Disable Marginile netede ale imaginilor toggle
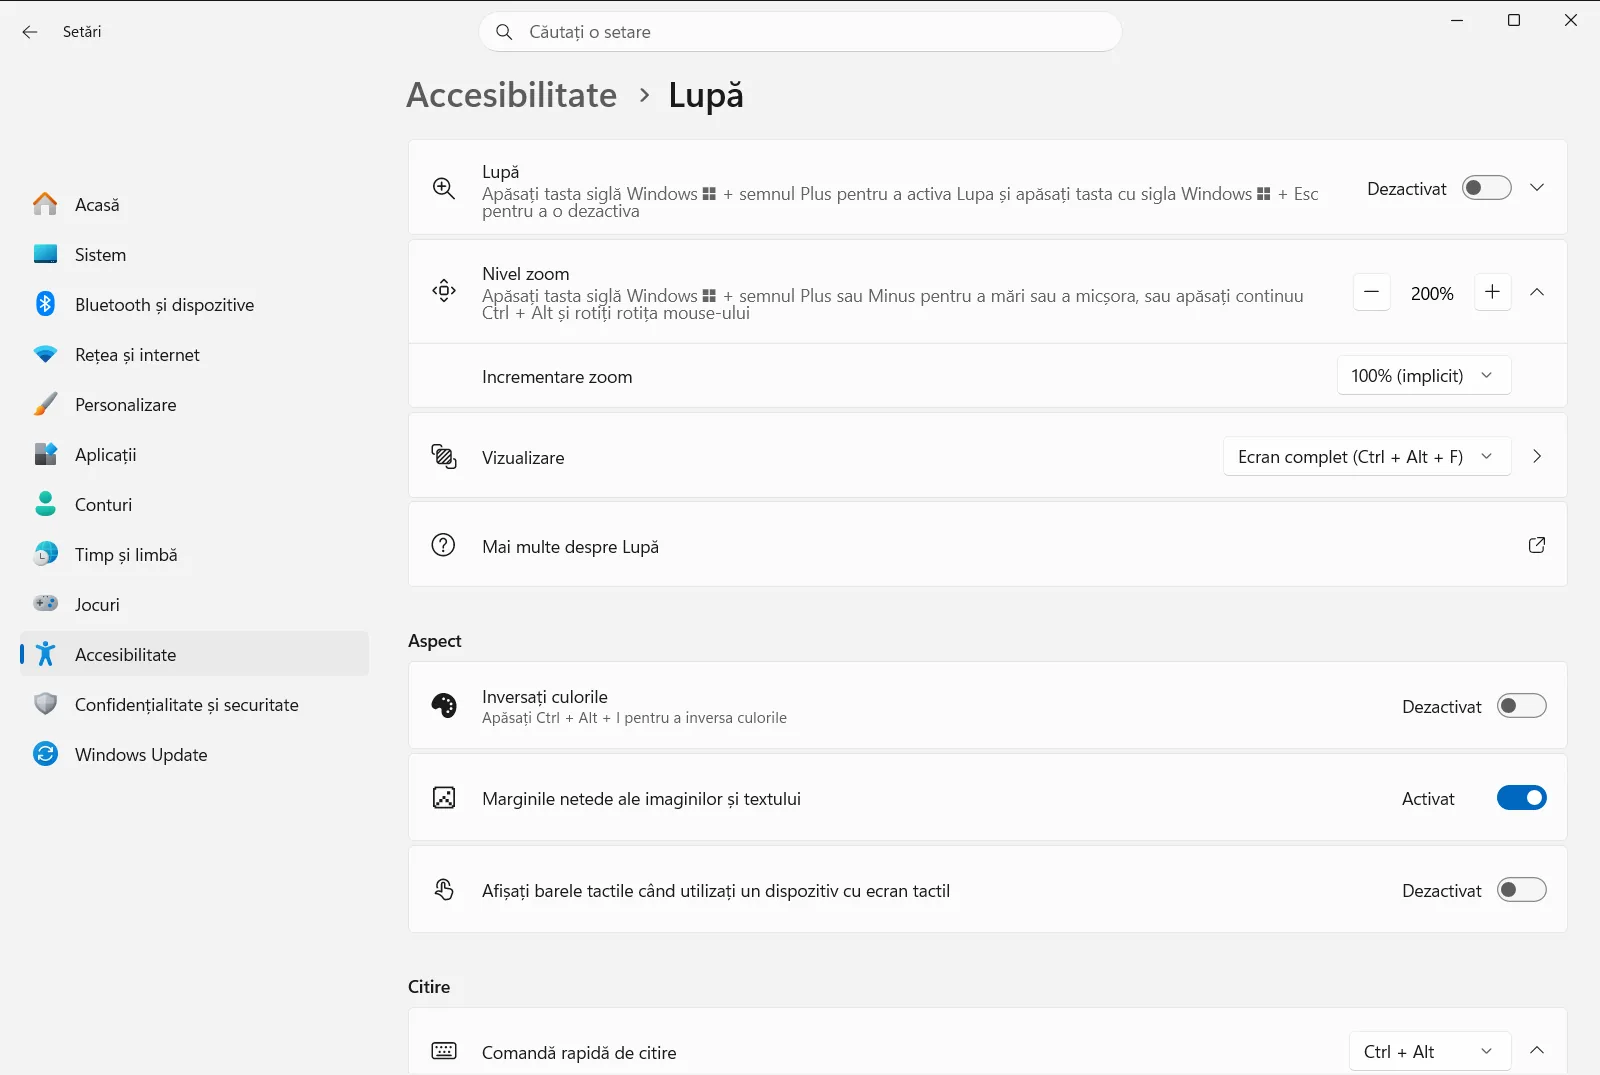 1522,798
